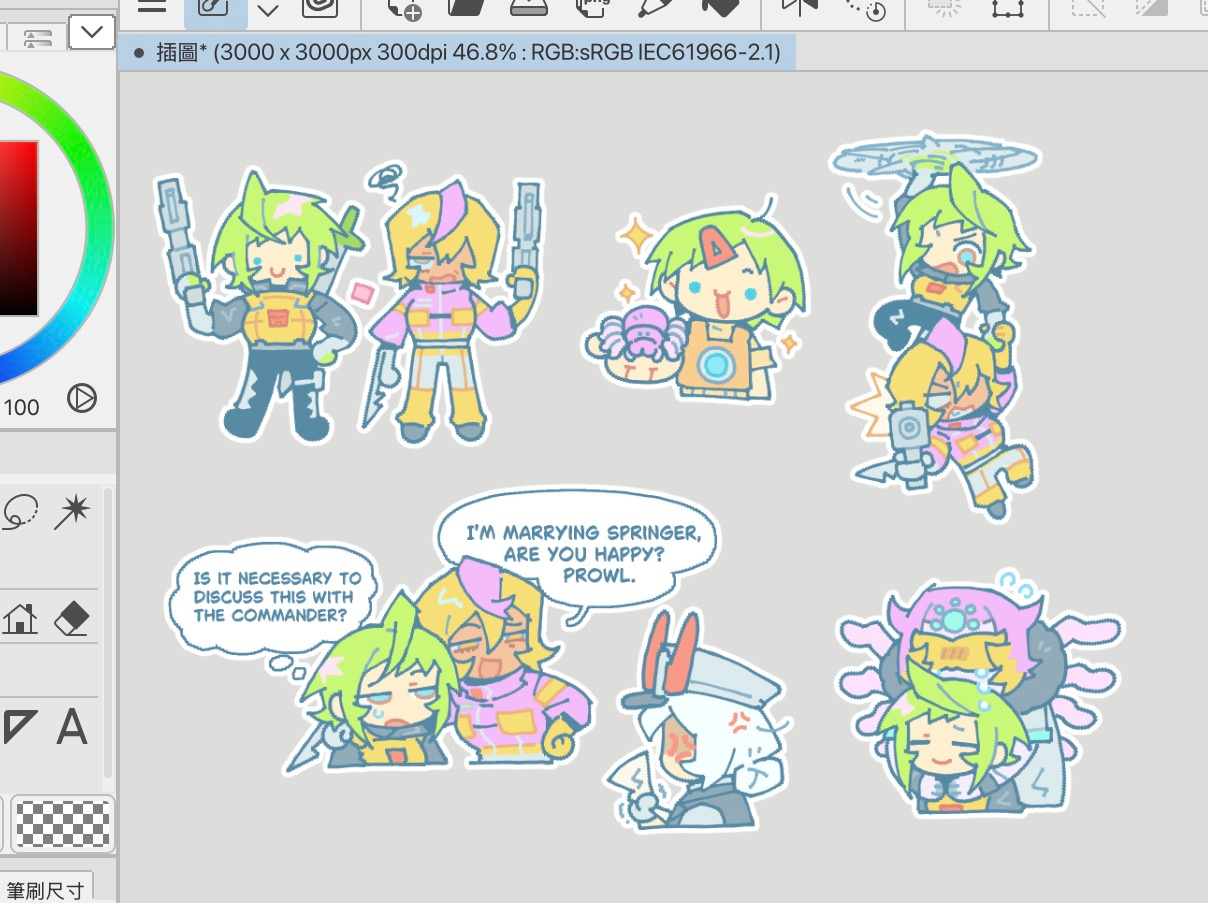Click the highlighted pen-on-canvas toolbar icon
This screenshot has width=1208, height=903.
[213, 8]
